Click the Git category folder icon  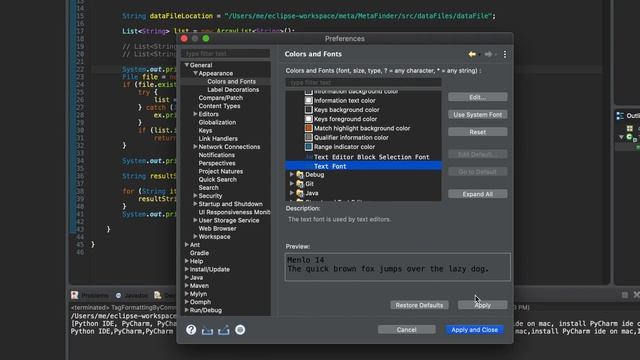300,184
